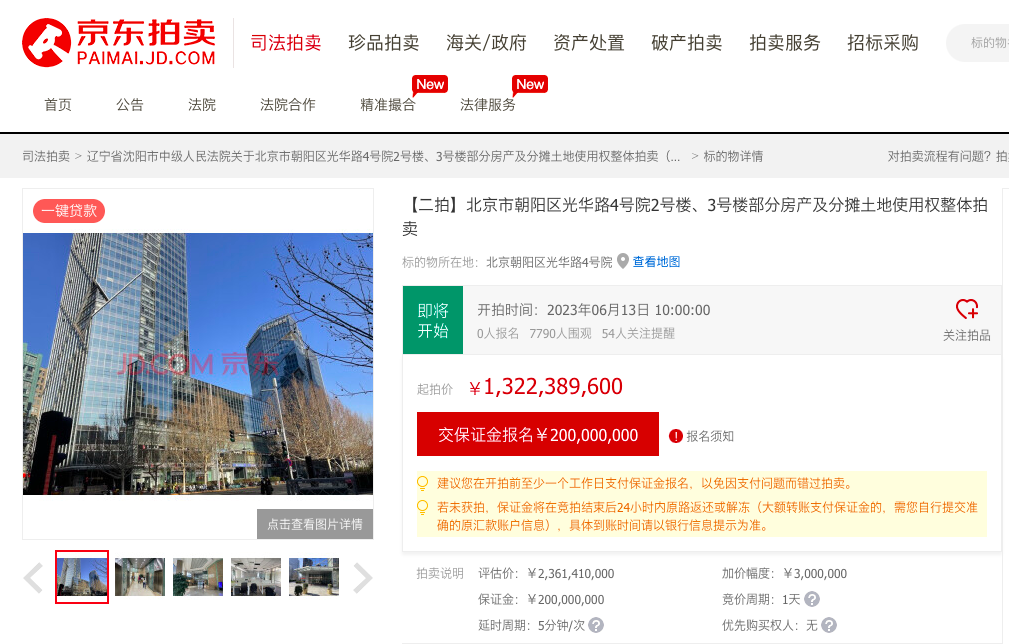This screenshot has height=644, width=1009.
Task: Click the JD Paimai logo
Action: tap(119, 42)
